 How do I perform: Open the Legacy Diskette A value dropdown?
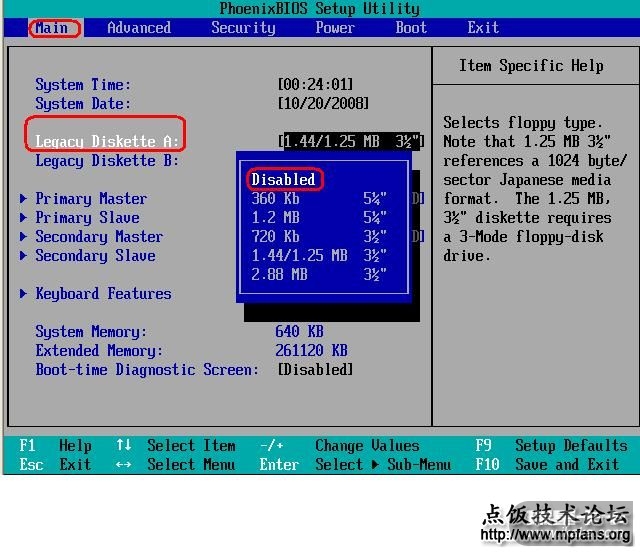[351, 141]
